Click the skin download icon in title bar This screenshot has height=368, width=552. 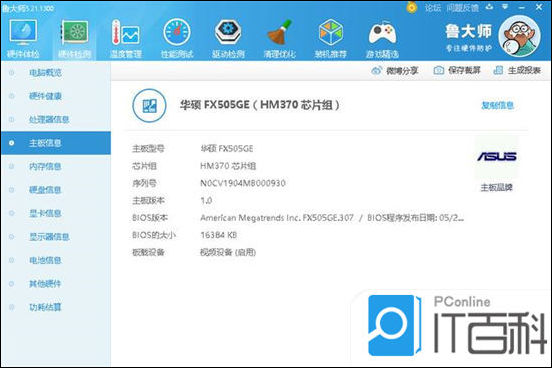click(489, 7)
